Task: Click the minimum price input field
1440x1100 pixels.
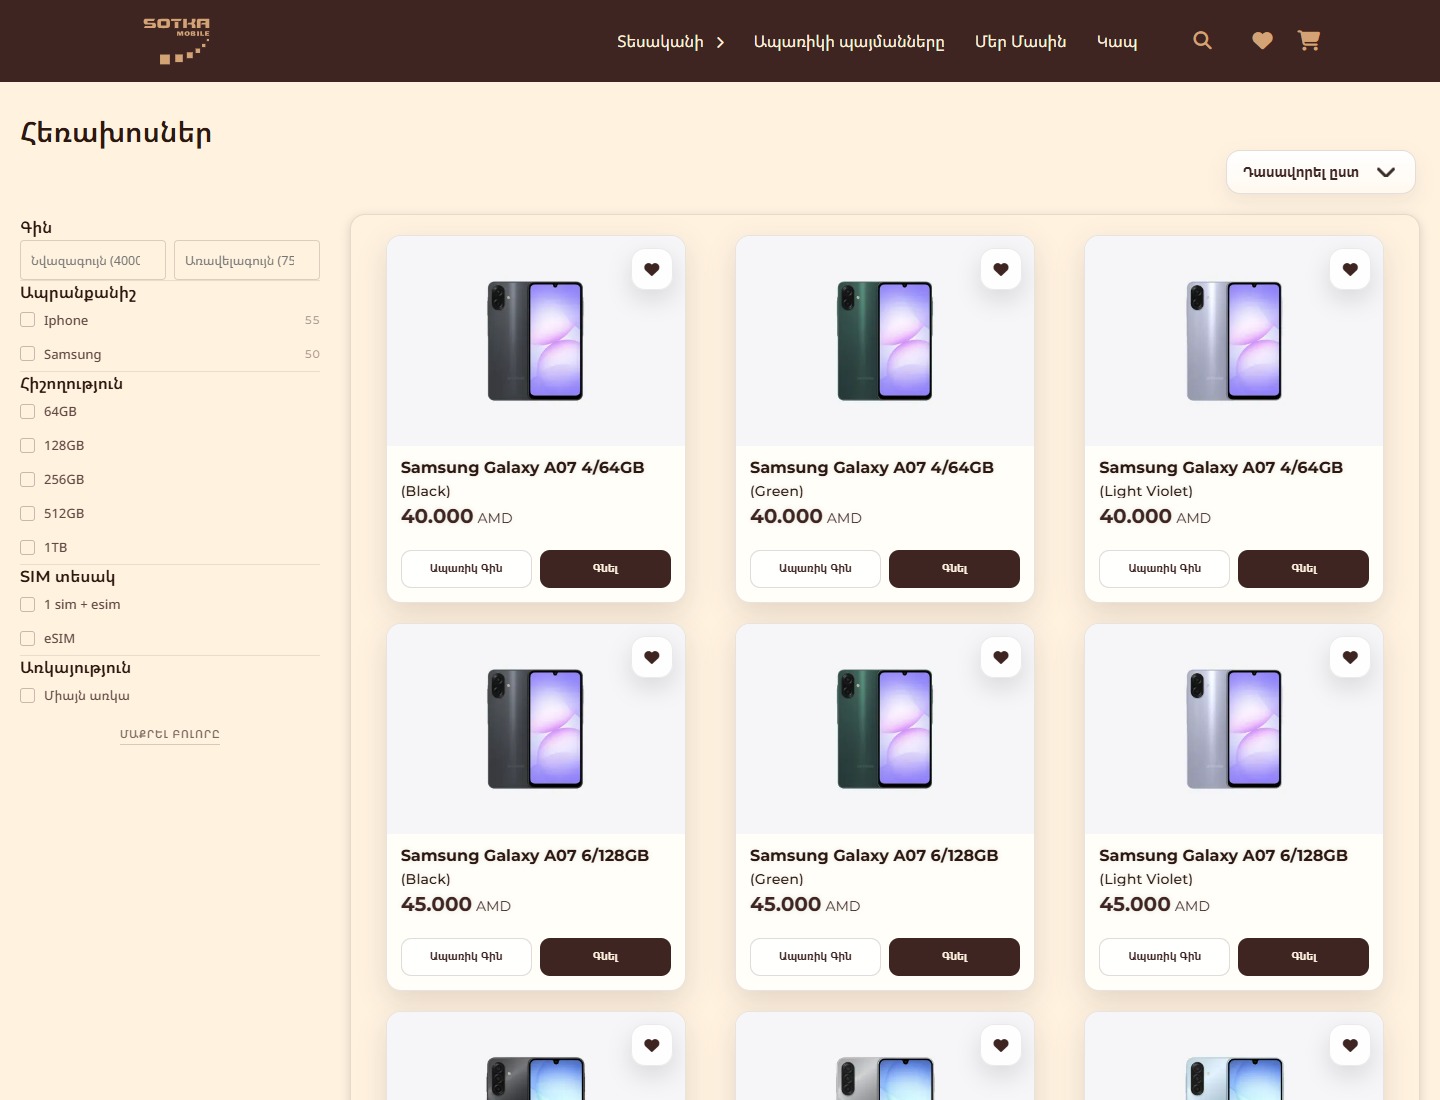Action: coord(93,260)
